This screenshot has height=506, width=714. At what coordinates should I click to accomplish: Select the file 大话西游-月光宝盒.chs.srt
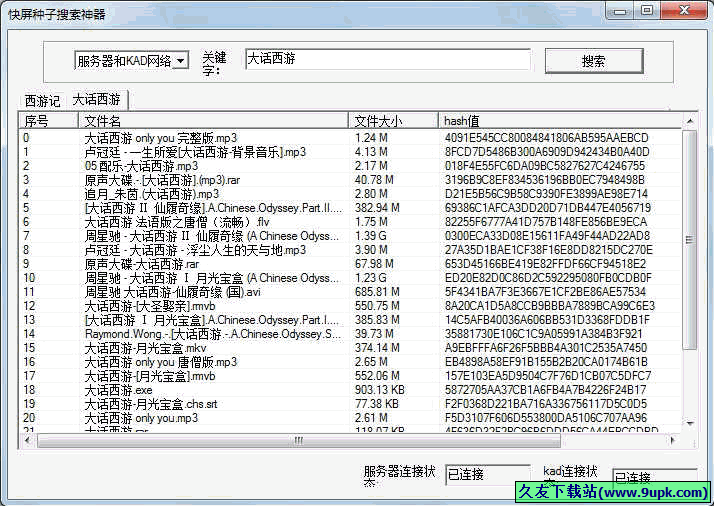pos(351,404)
